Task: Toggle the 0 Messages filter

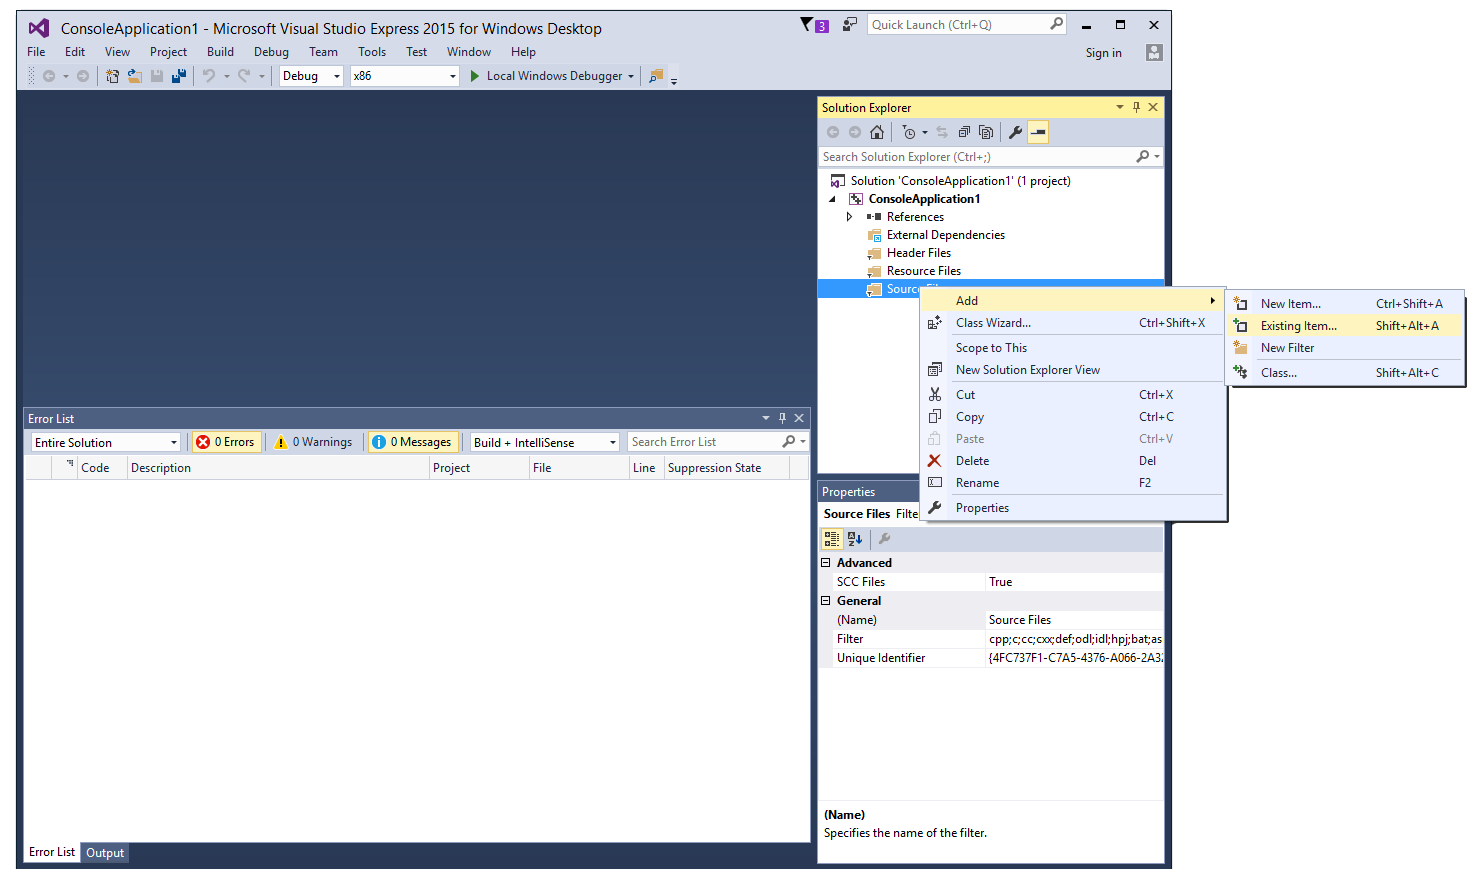Action: [x=414, y=442]
